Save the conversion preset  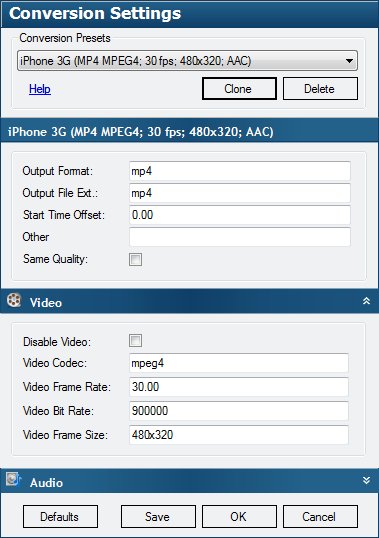pos(158,517)
